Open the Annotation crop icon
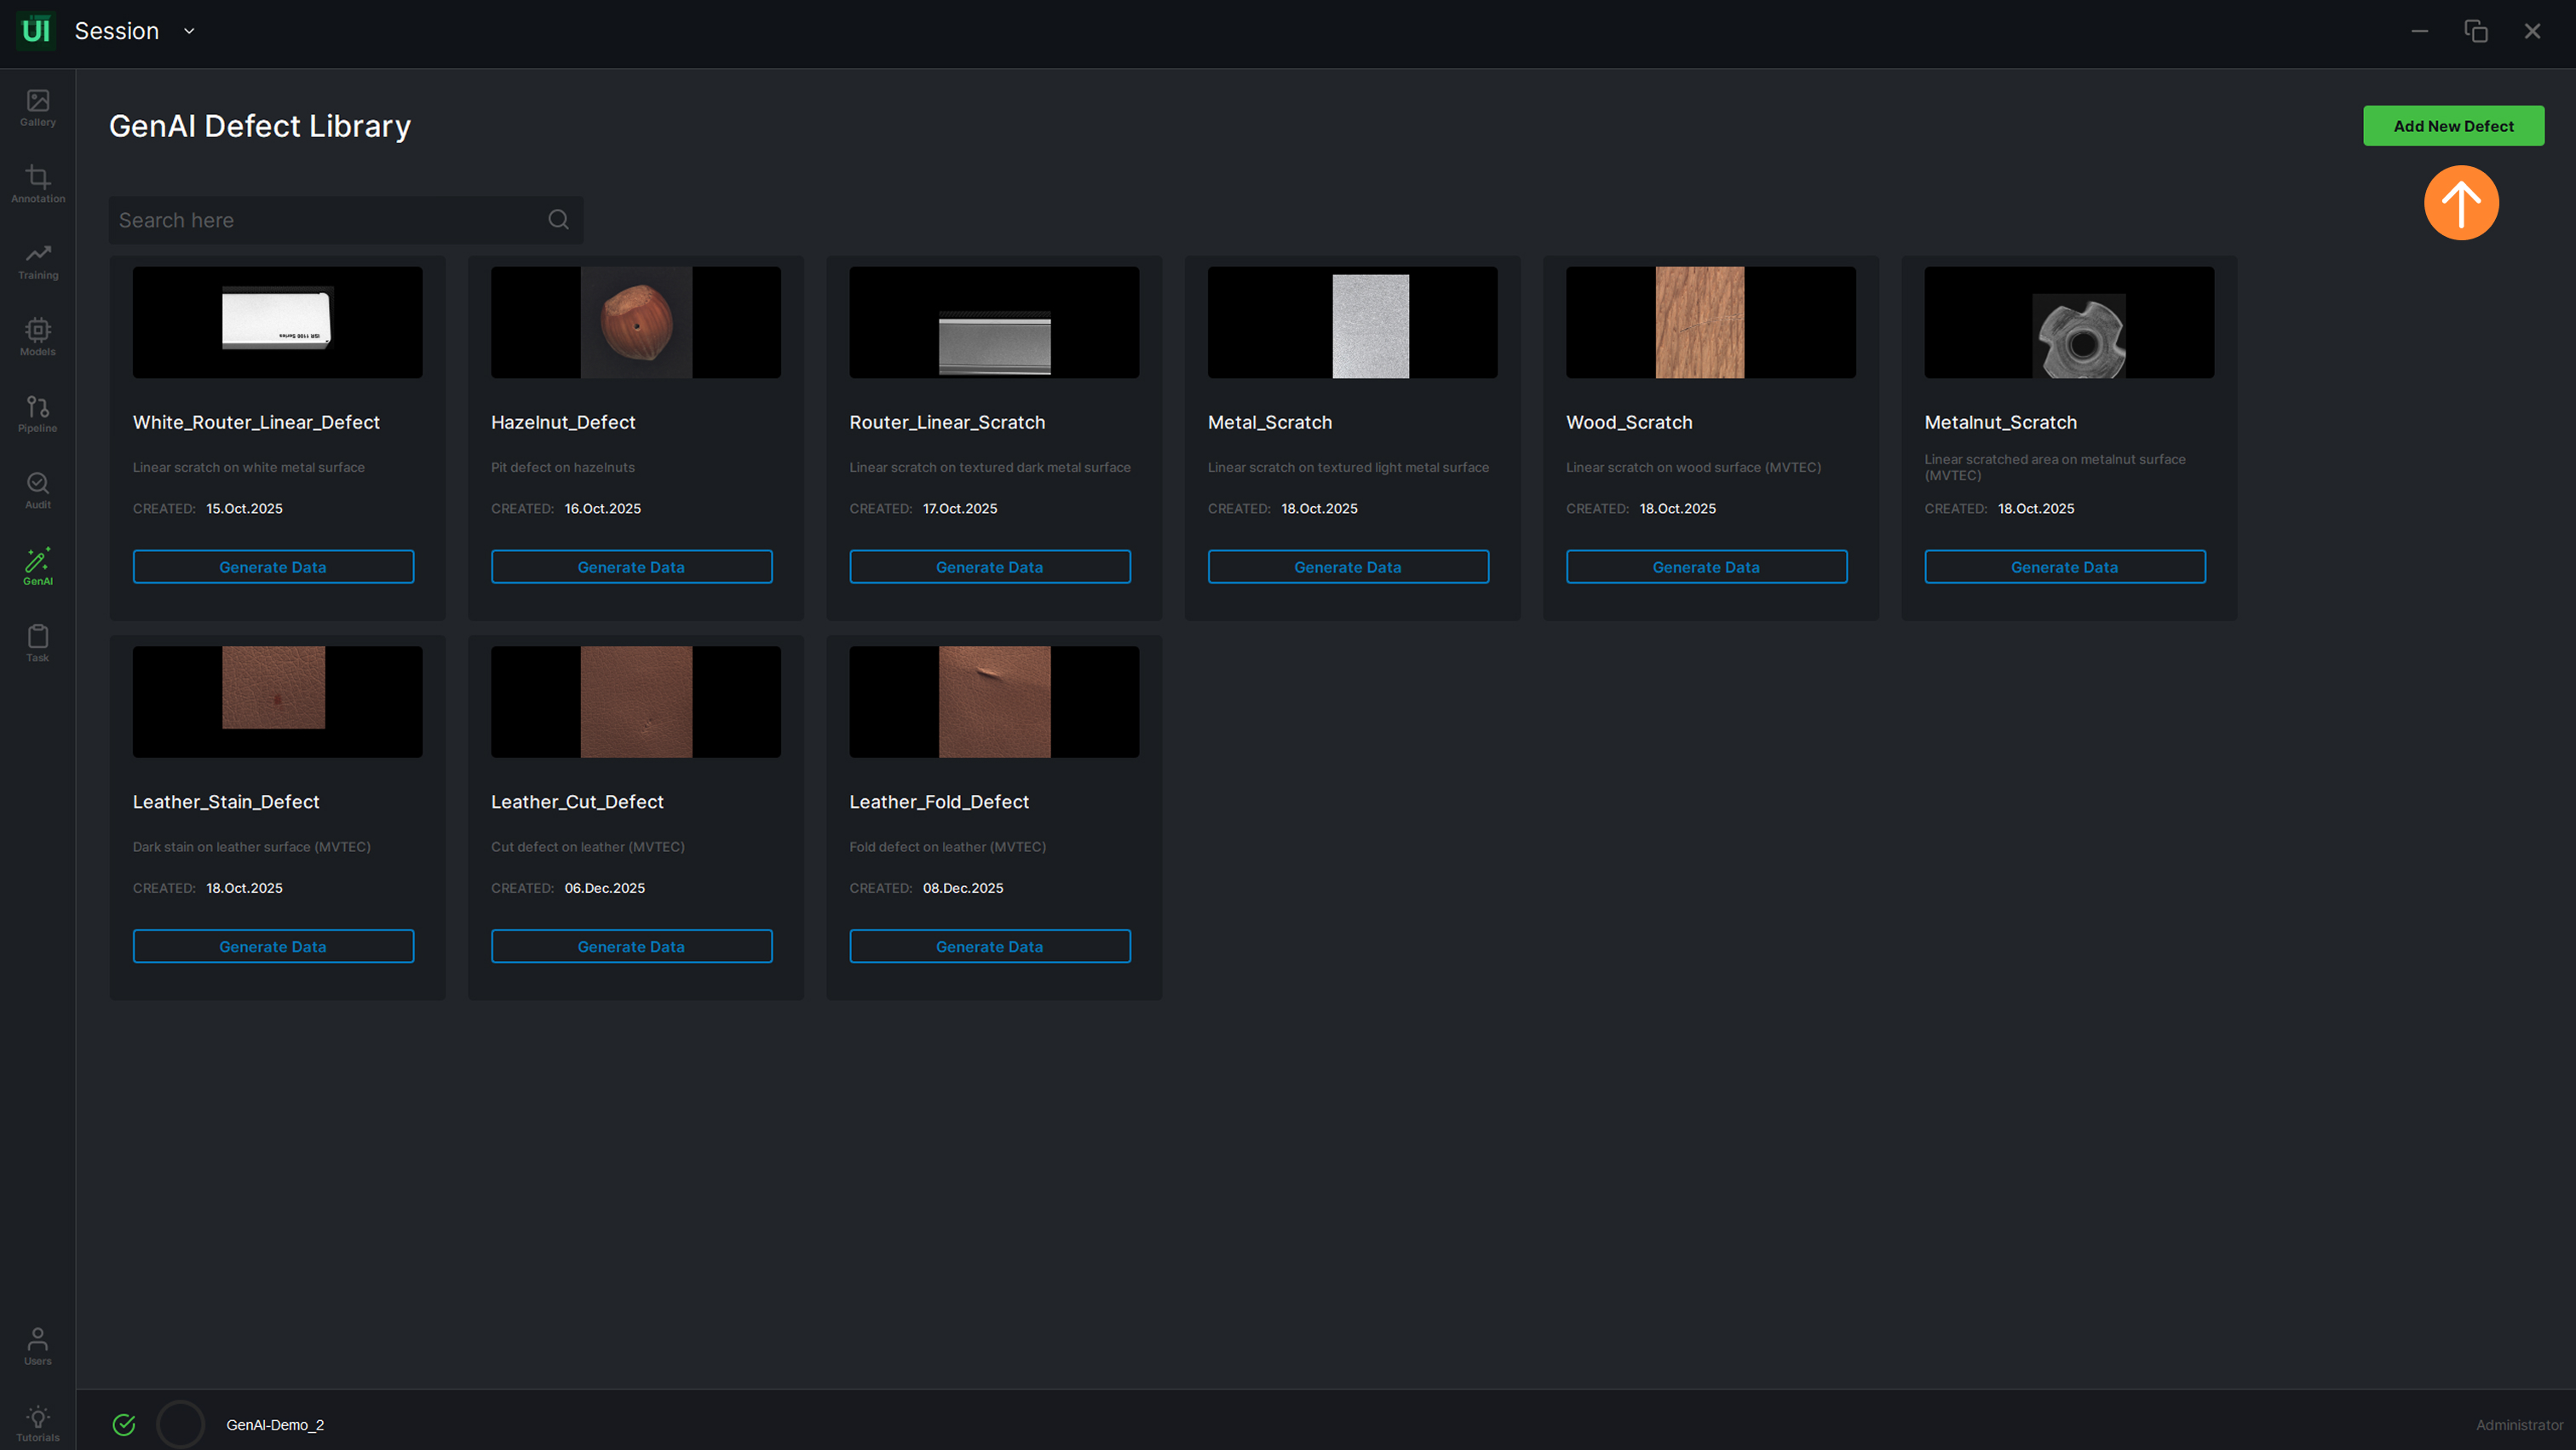This screenshot has width=2576, height=1450. [38, 183]
